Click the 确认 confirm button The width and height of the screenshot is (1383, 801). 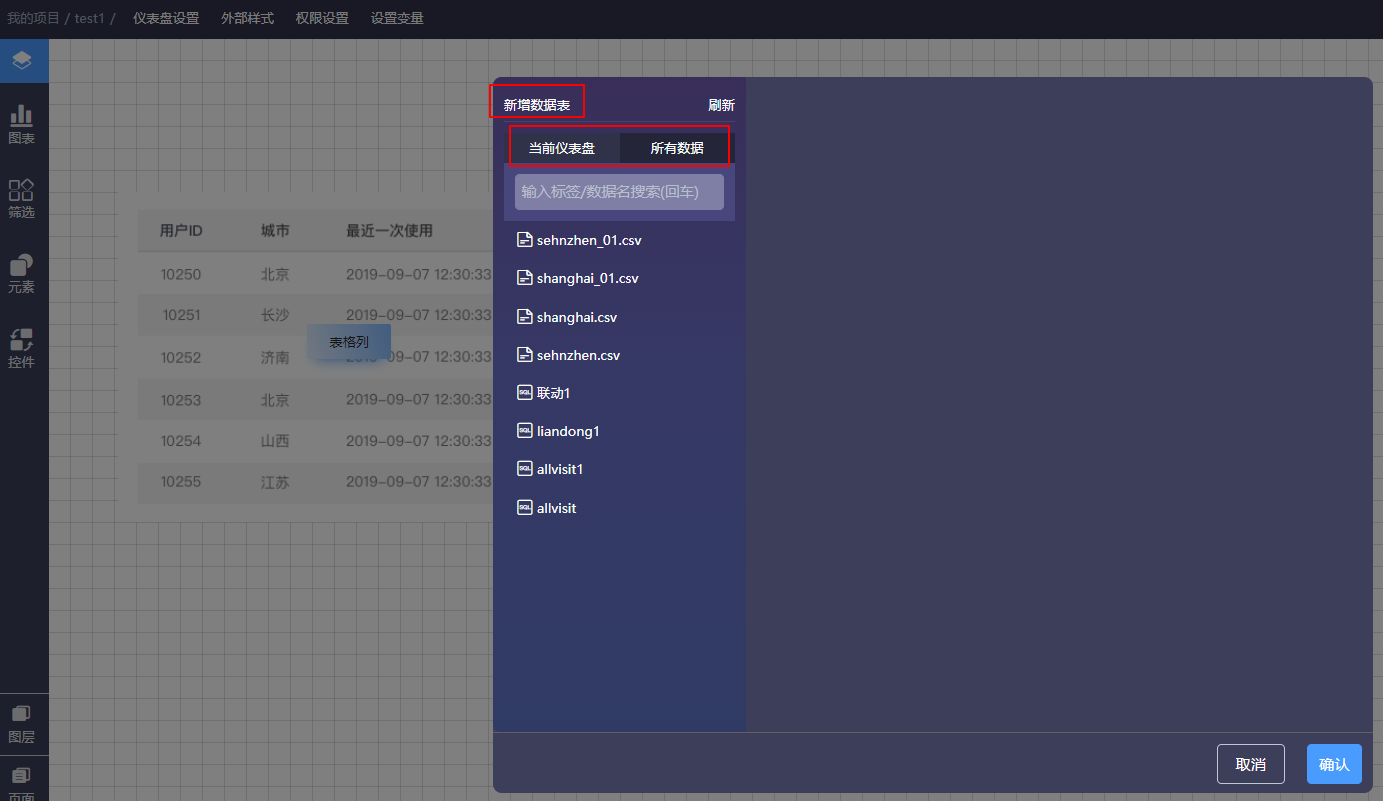1334,764
